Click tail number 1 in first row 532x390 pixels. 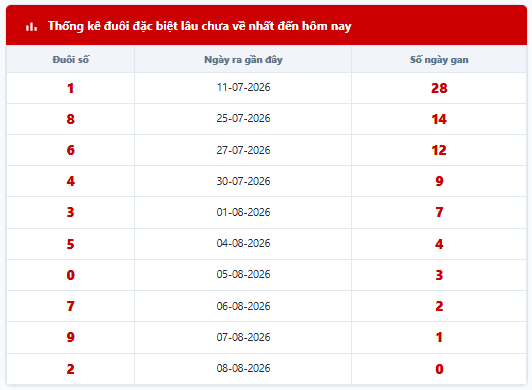(x=71, y=88)
